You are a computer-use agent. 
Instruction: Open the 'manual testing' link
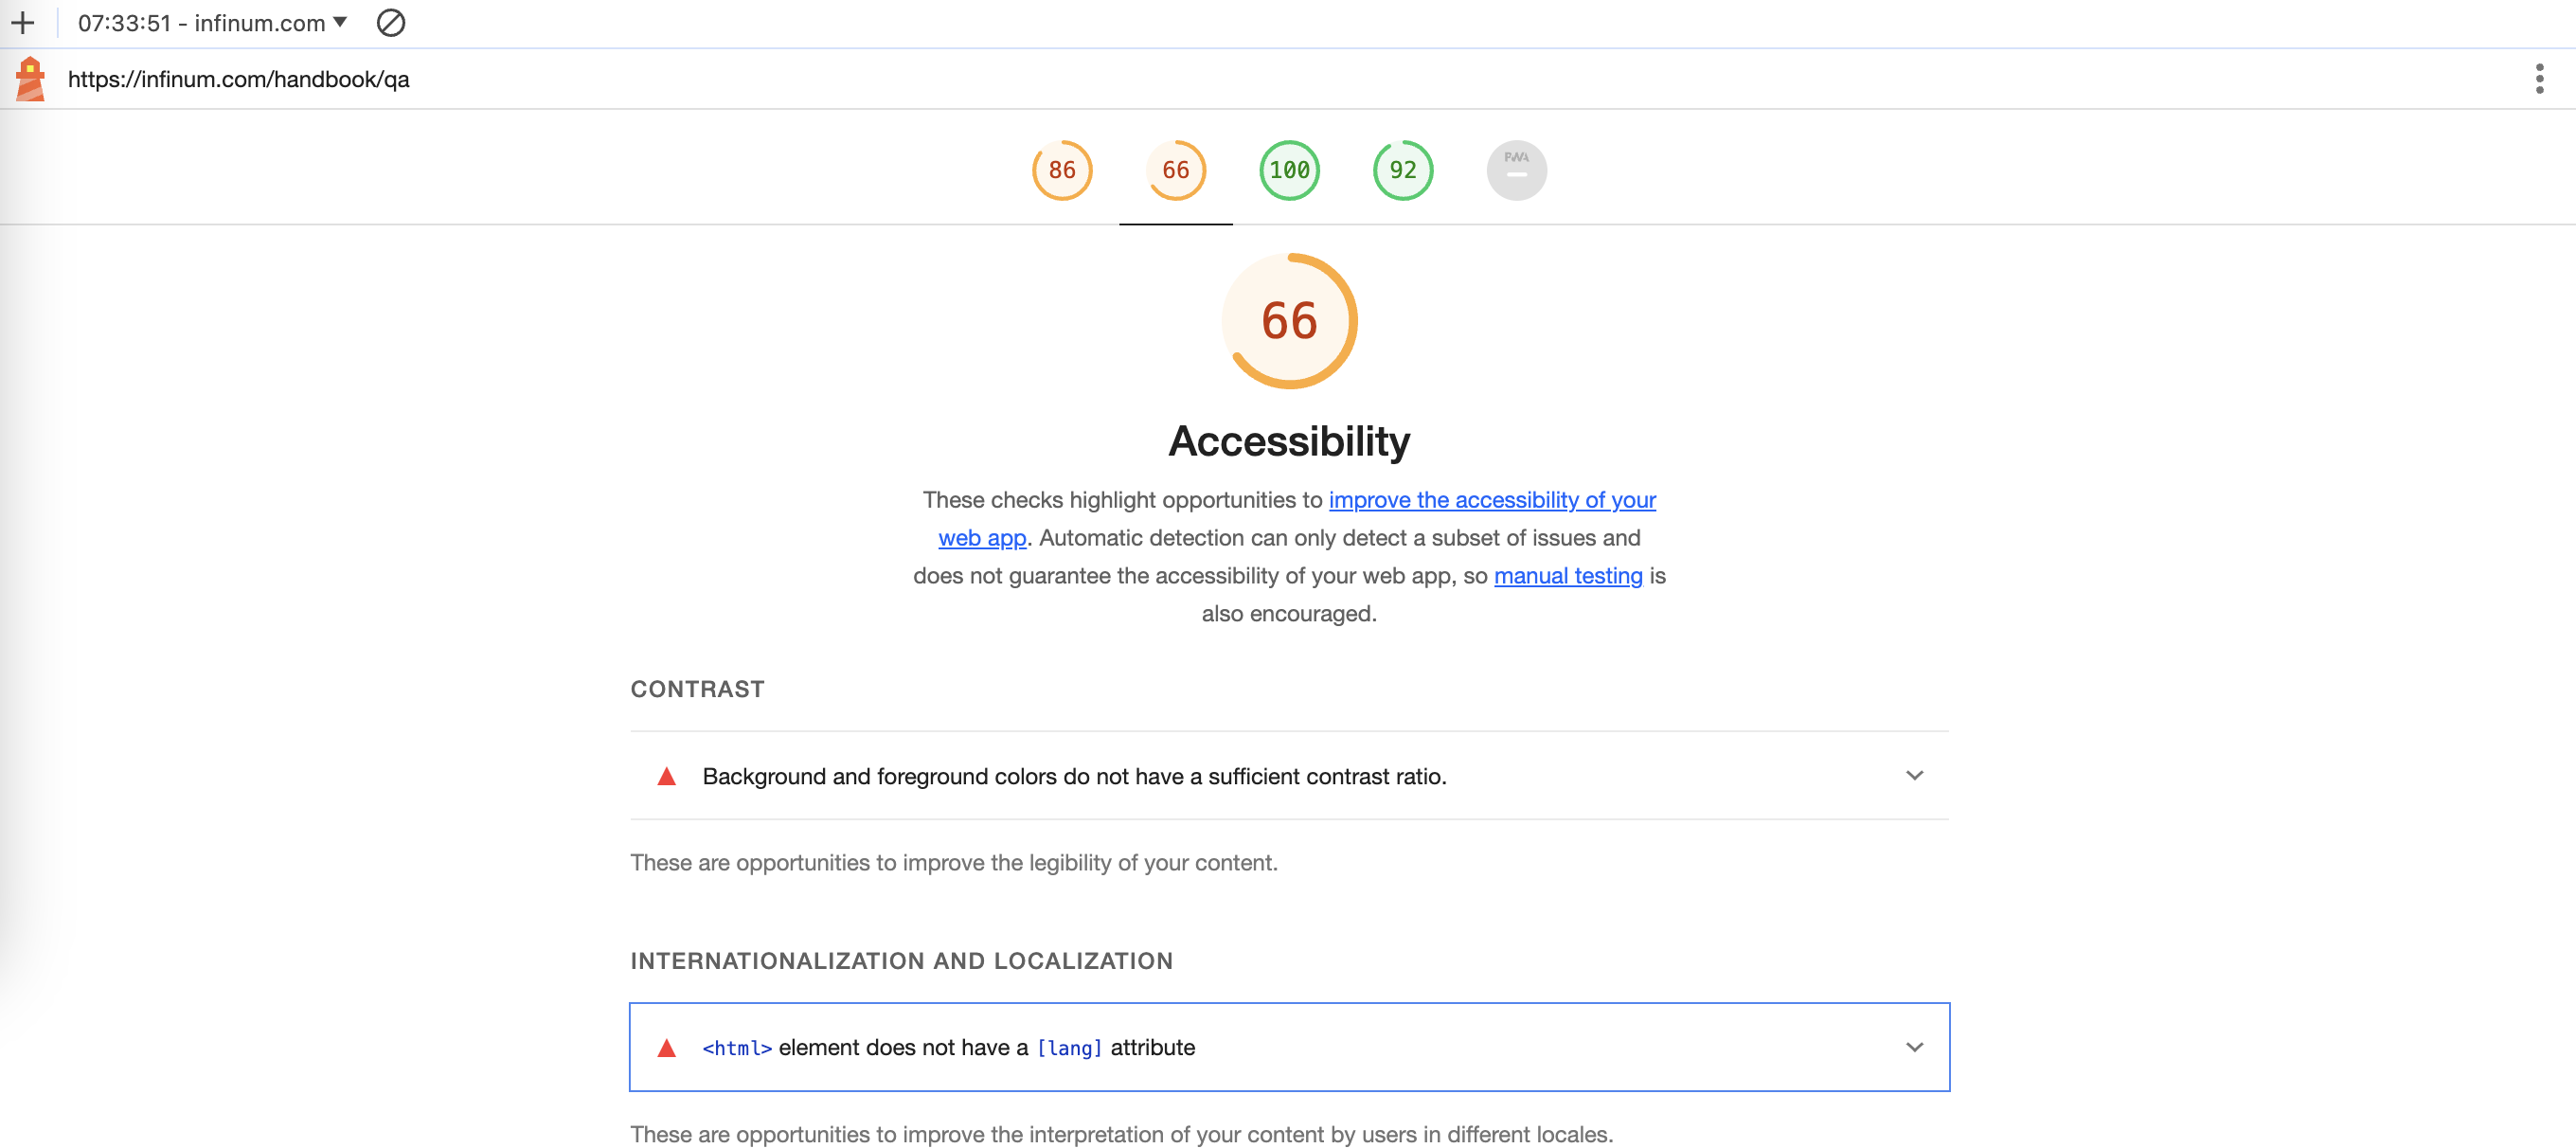[x=1568, y=576]
